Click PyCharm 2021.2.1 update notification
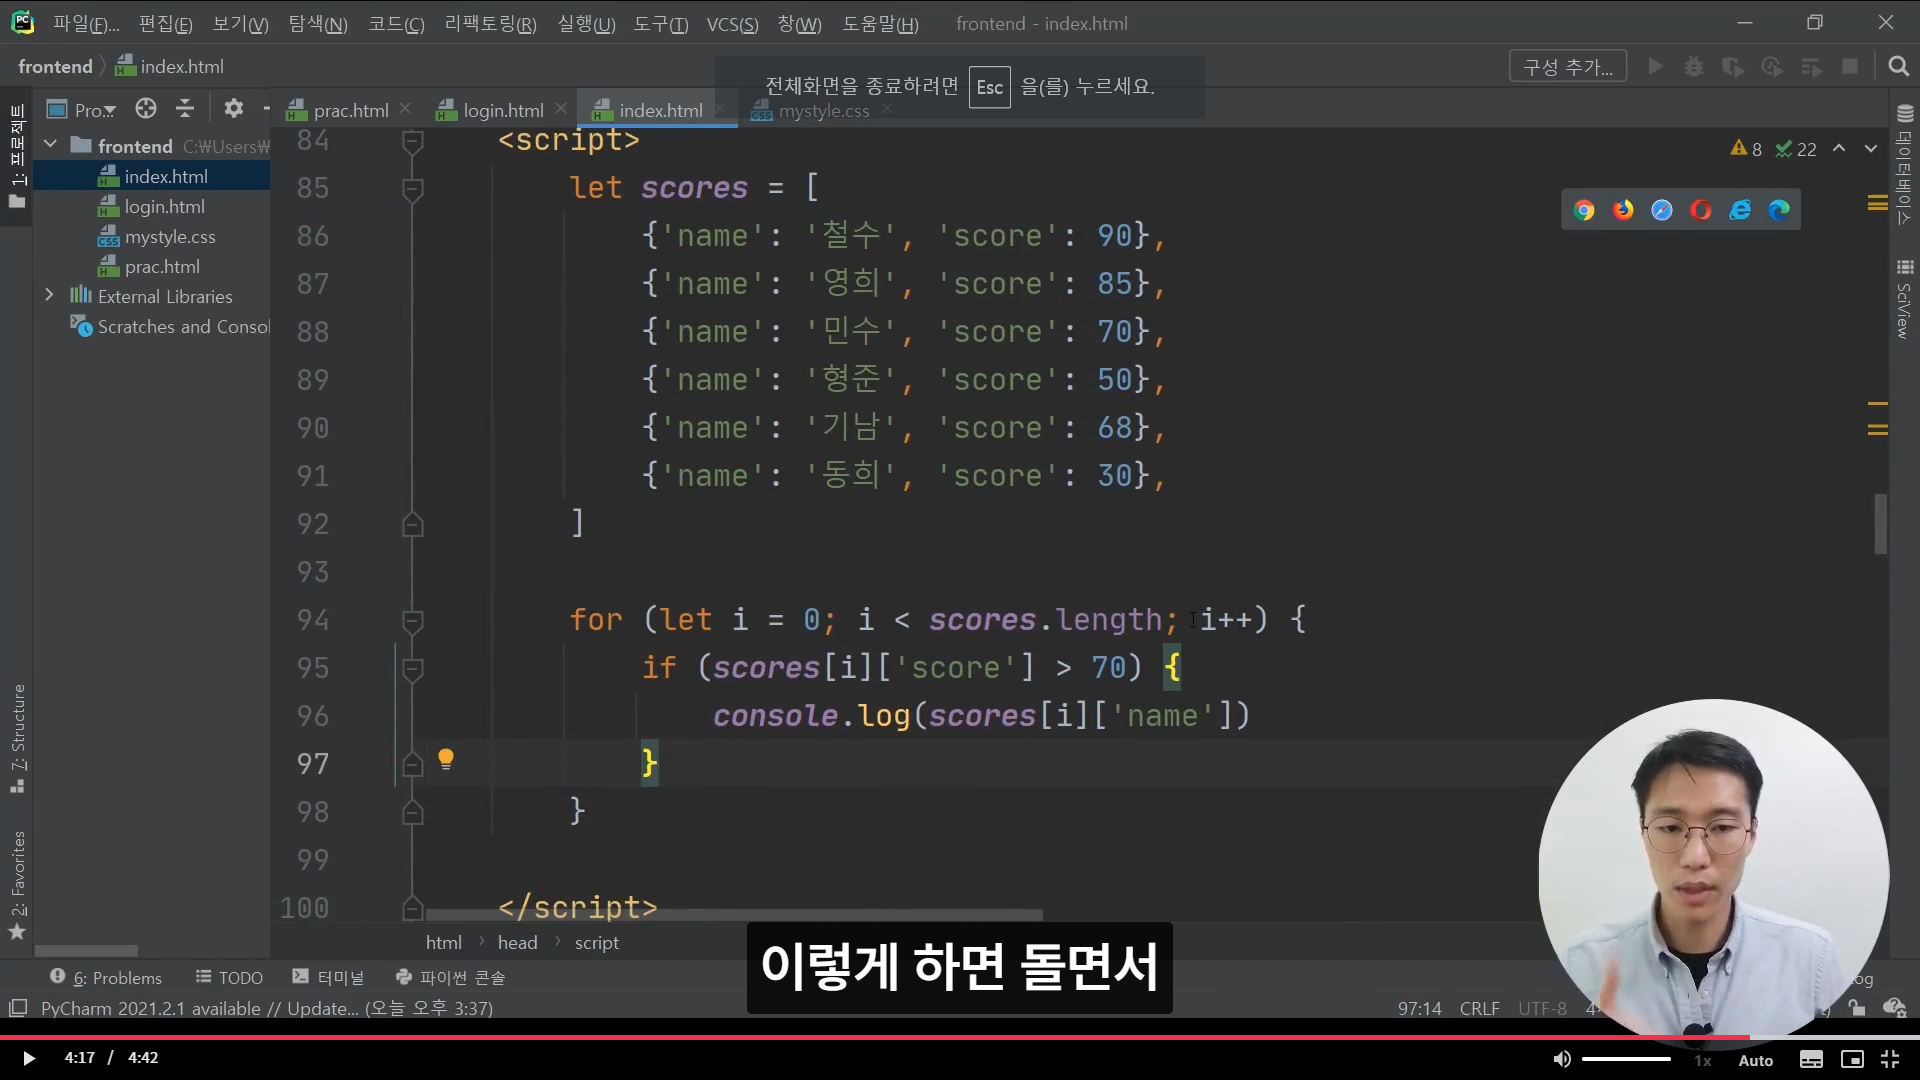The width and height of the screenshot is (1920, 1080). click(x=267, y=1008)
